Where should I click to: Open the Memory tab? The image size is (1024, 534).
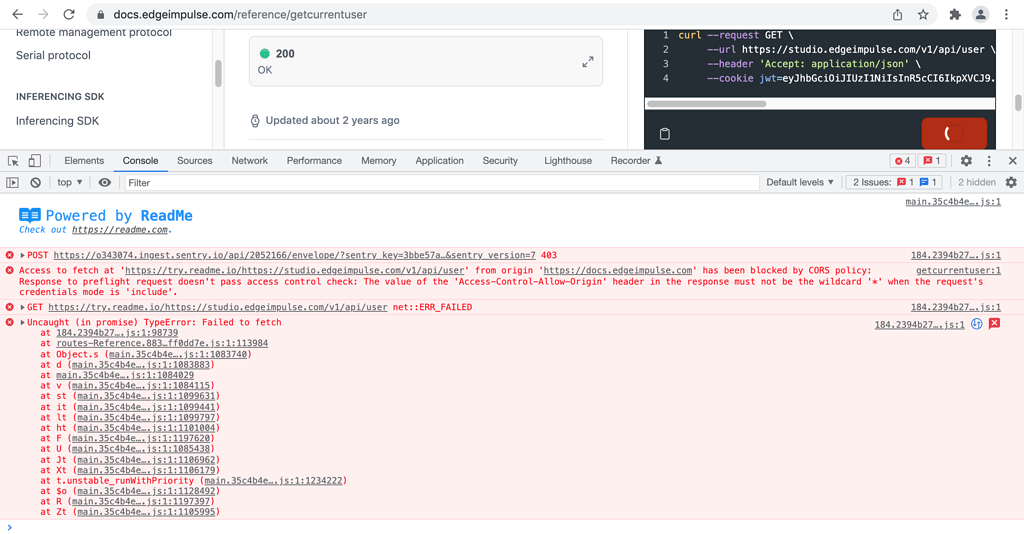pyautogui.click(x=379, y=161)
